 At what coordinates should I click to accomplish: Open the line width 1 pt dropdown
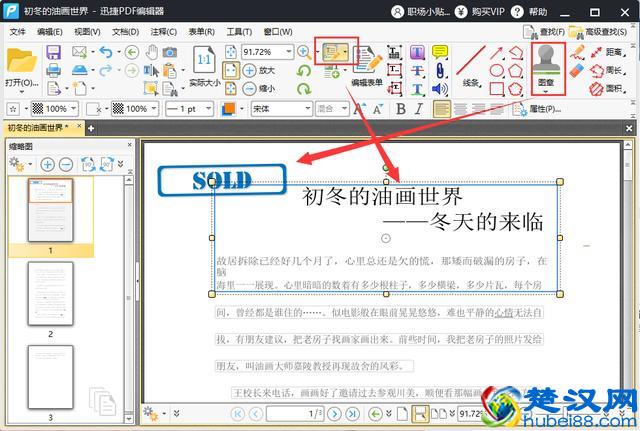[x=209, y=109]
